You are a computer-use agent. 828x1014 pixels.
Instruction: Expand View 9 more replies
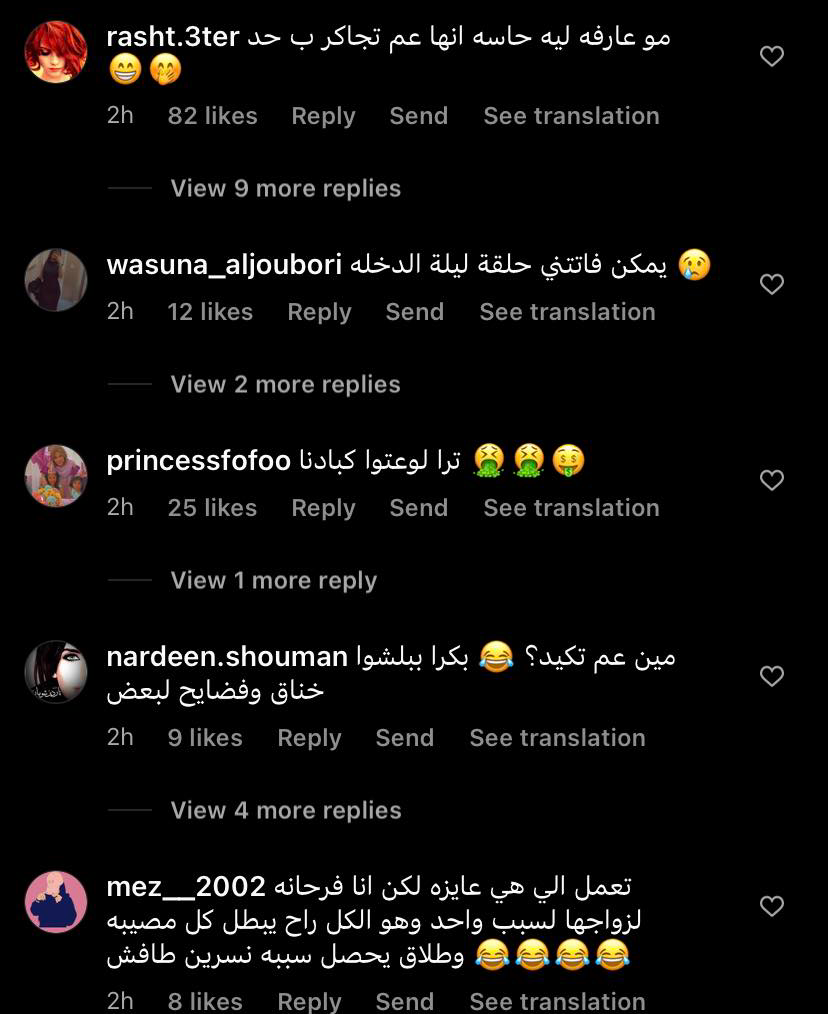[x=285, y=188]
